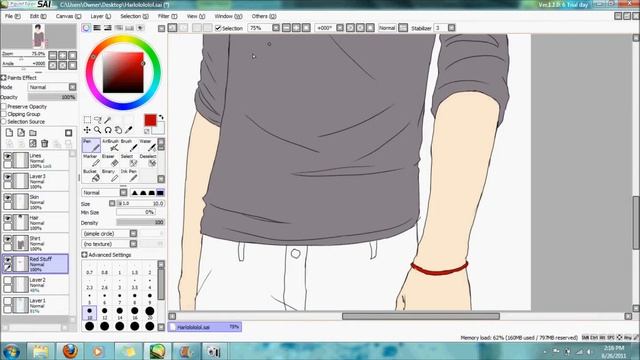Activate the rectangular selection tool

click(87, 120)
